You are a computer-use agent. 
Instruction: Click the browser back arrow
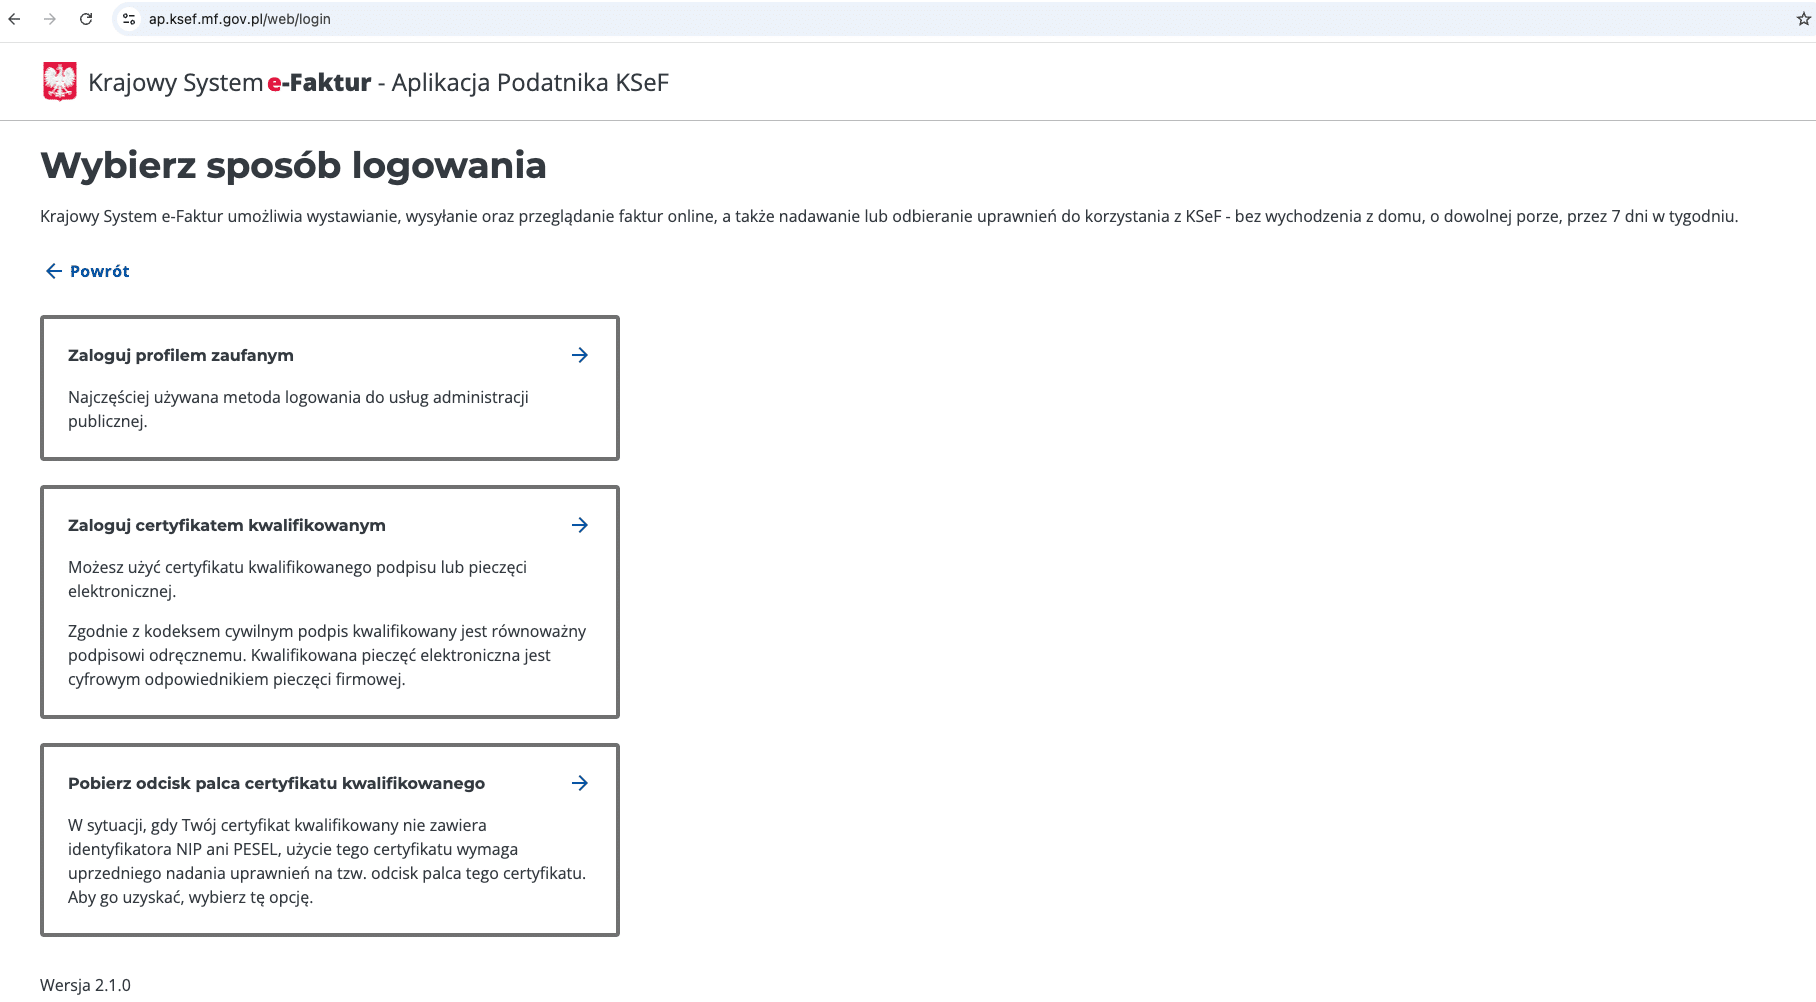pos(14,19)
